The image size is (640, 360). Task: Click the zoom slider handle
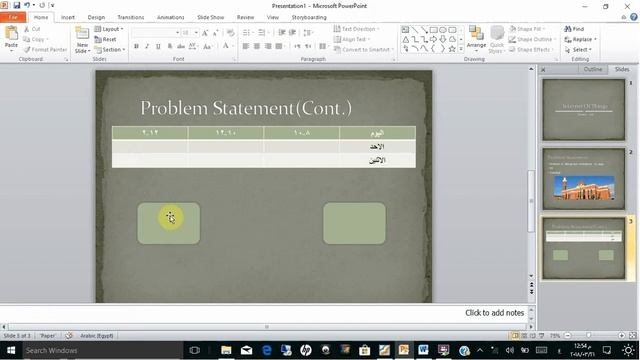tap(588, 336)
